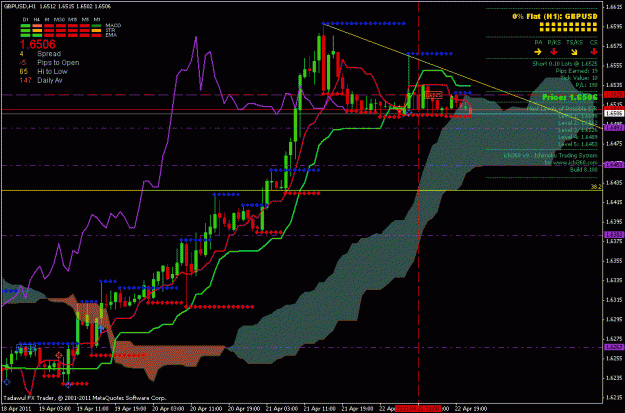Image resolution: width=625 pixels, height=413 pixels.
Task: Click the D1 timeframe label
Action: (25, 19)
